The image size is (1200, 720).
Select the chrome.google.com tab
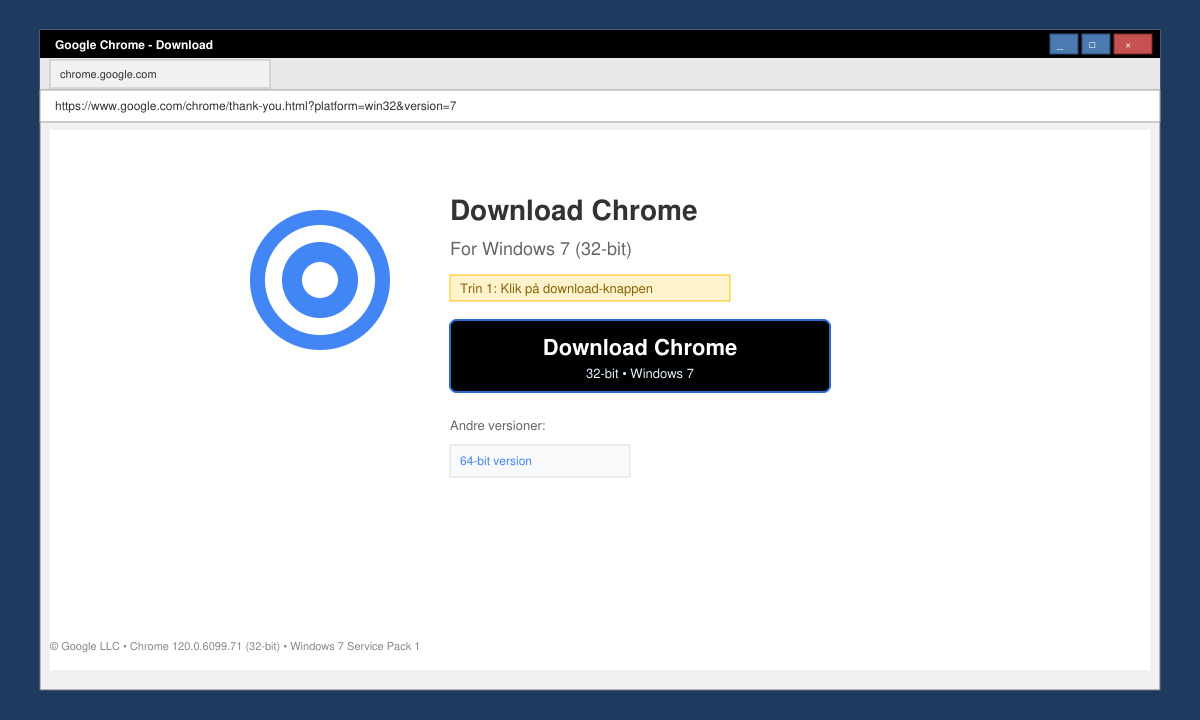[x=160, y=74]
